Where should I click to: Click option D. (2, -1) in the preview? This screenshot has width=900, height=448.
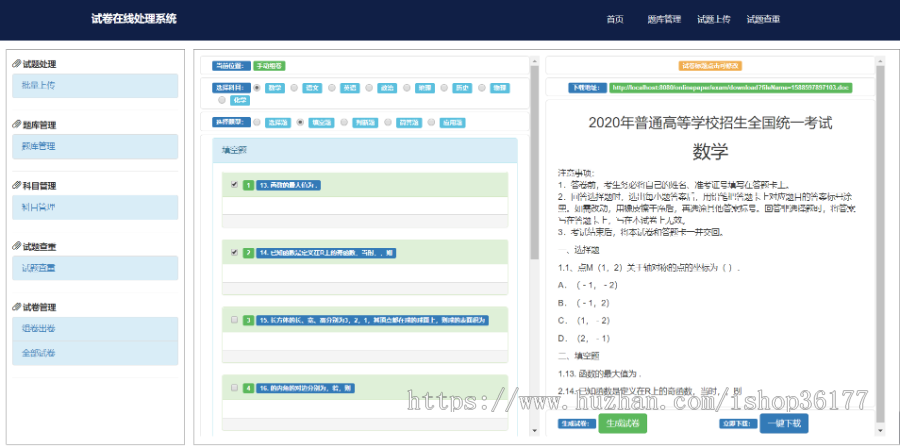click(584, 338)
